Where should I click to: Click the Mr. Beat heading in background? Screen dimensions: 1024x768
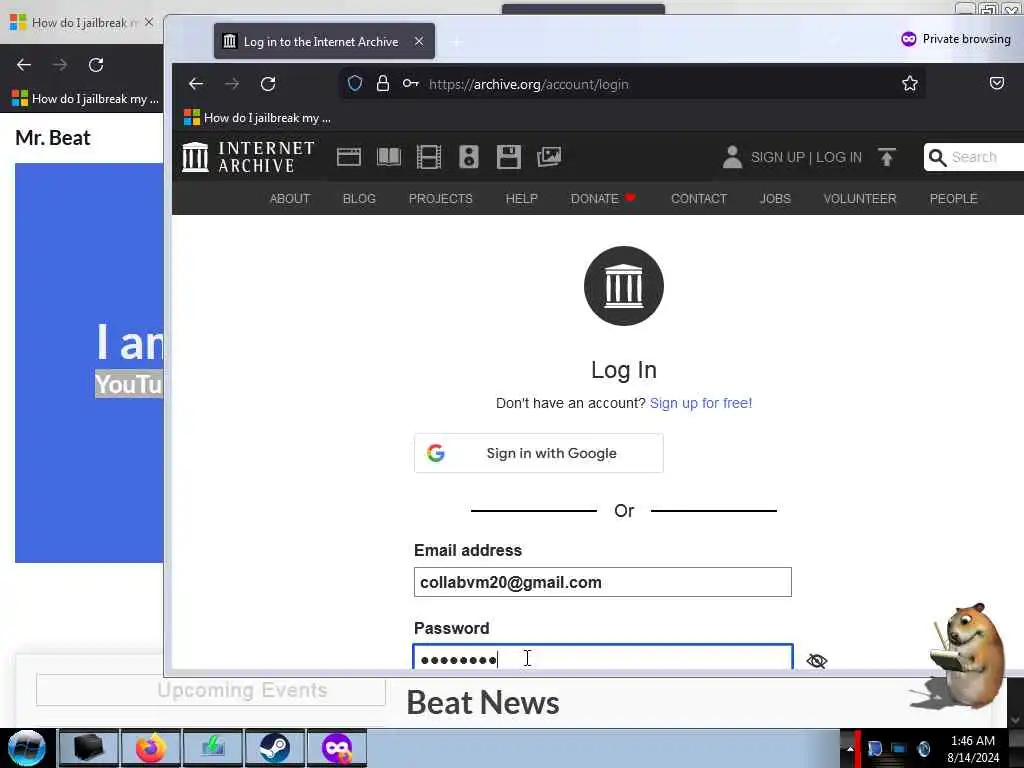pyautogui.click(x=53, y=138)
